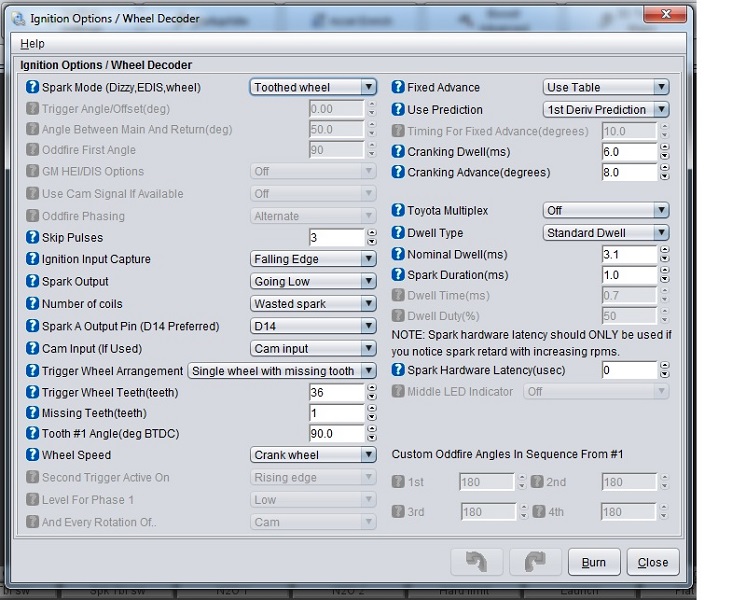Screen dimensions: 746x600
Task: Open the Spark Mode dropdown
Action: (x=312, y=88)
